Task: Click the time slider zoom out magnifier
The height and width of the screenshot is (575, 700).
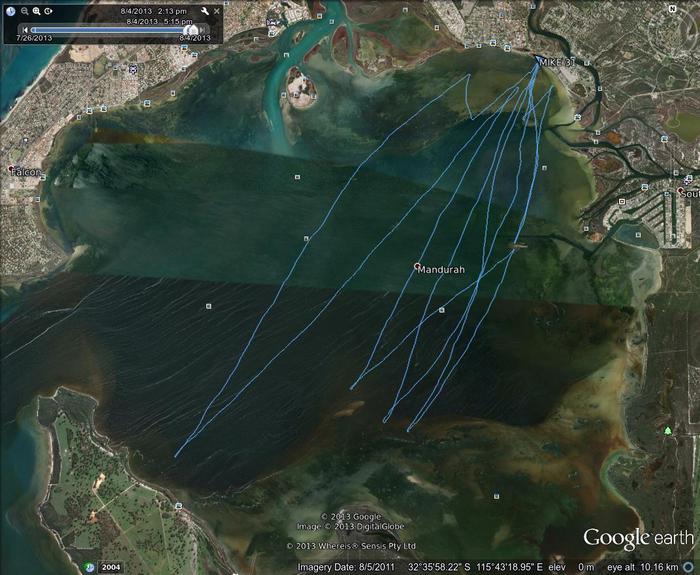Action: tap(24, 10)
